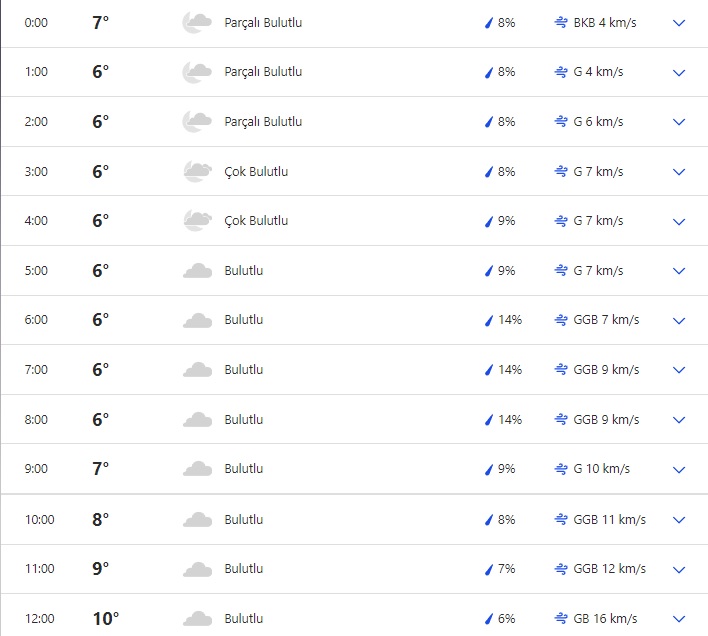Screen dimensions: 708x636
Task: Click the wind icon in 10:00 row
Action: pyautogui.click(x=561, y=520)
